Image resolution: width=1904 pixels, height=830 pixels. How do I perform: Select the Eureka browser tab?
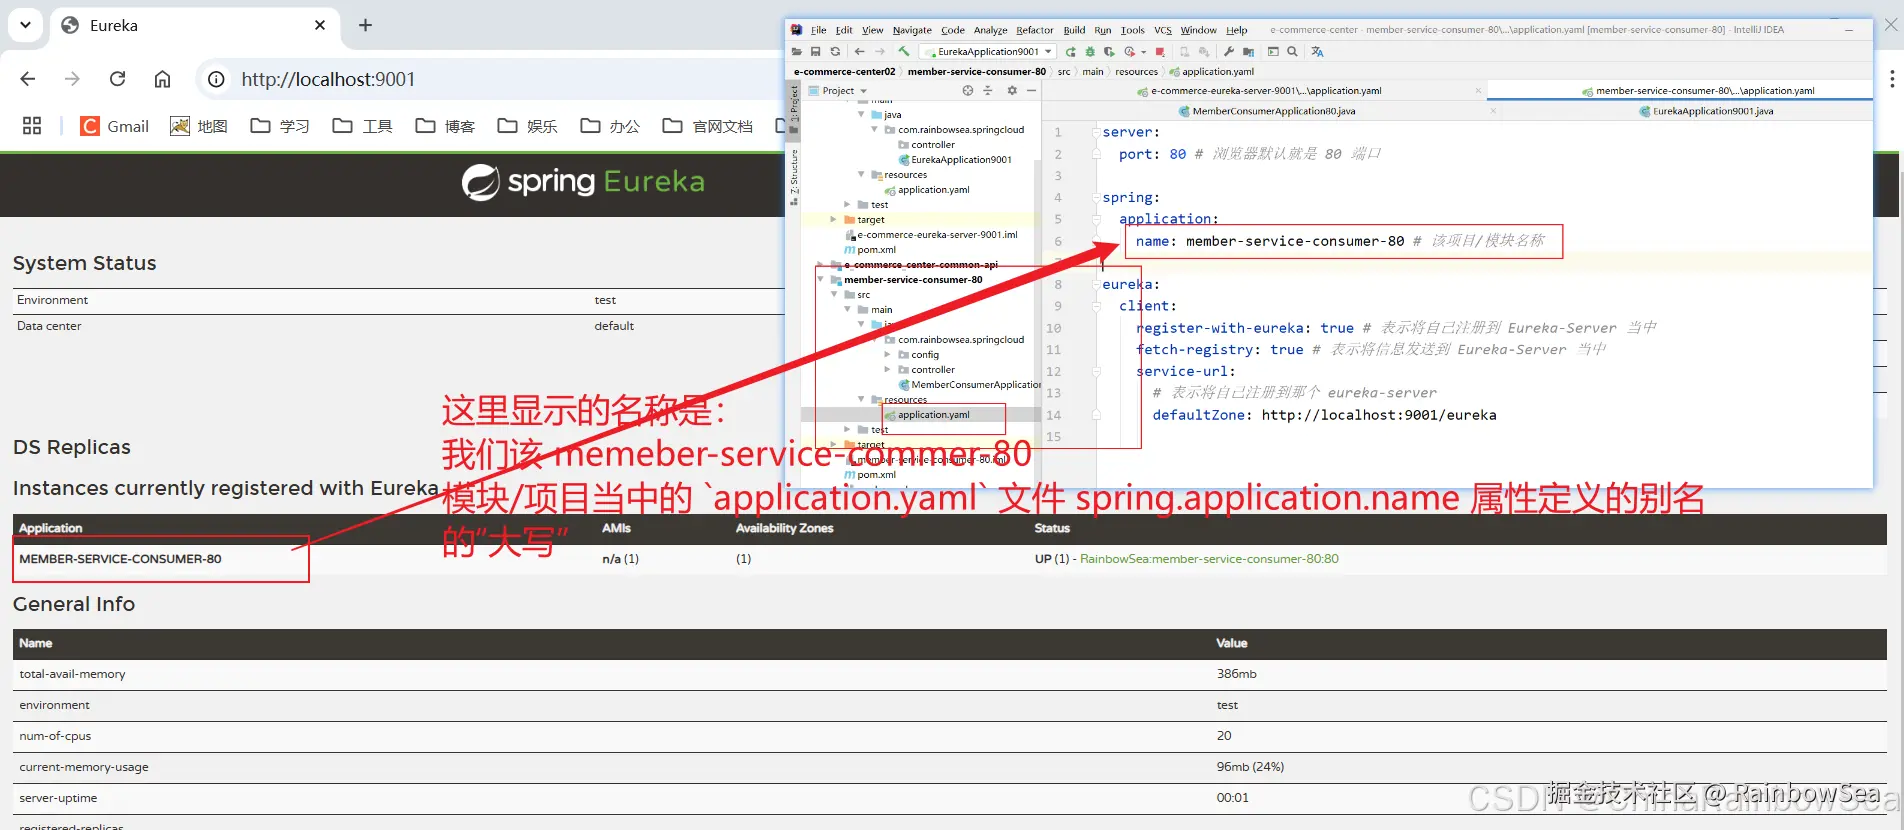click(x=195, y=26)
